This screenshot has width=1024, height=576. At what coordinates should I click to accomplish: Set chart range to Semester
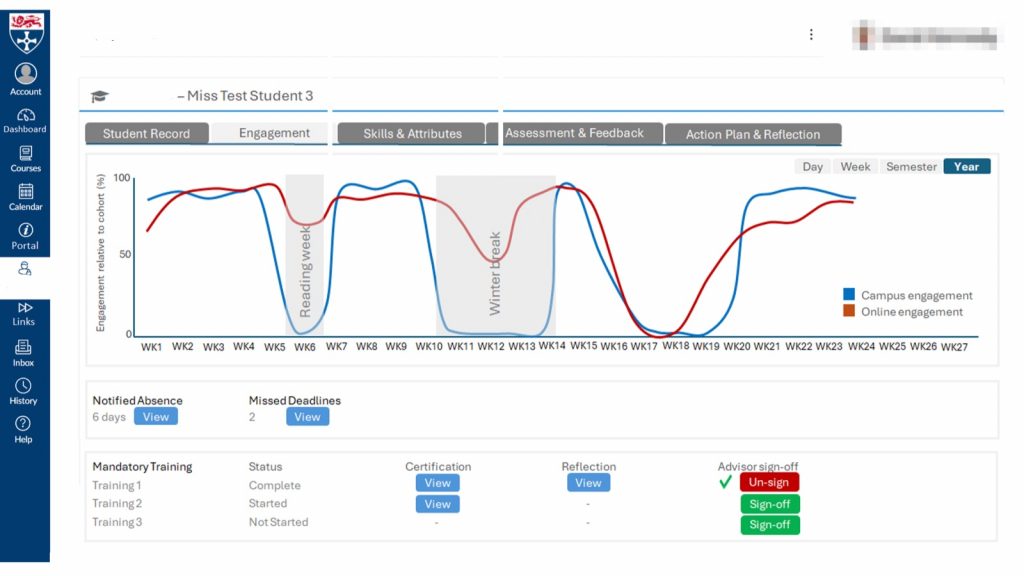tap(911, 167)
